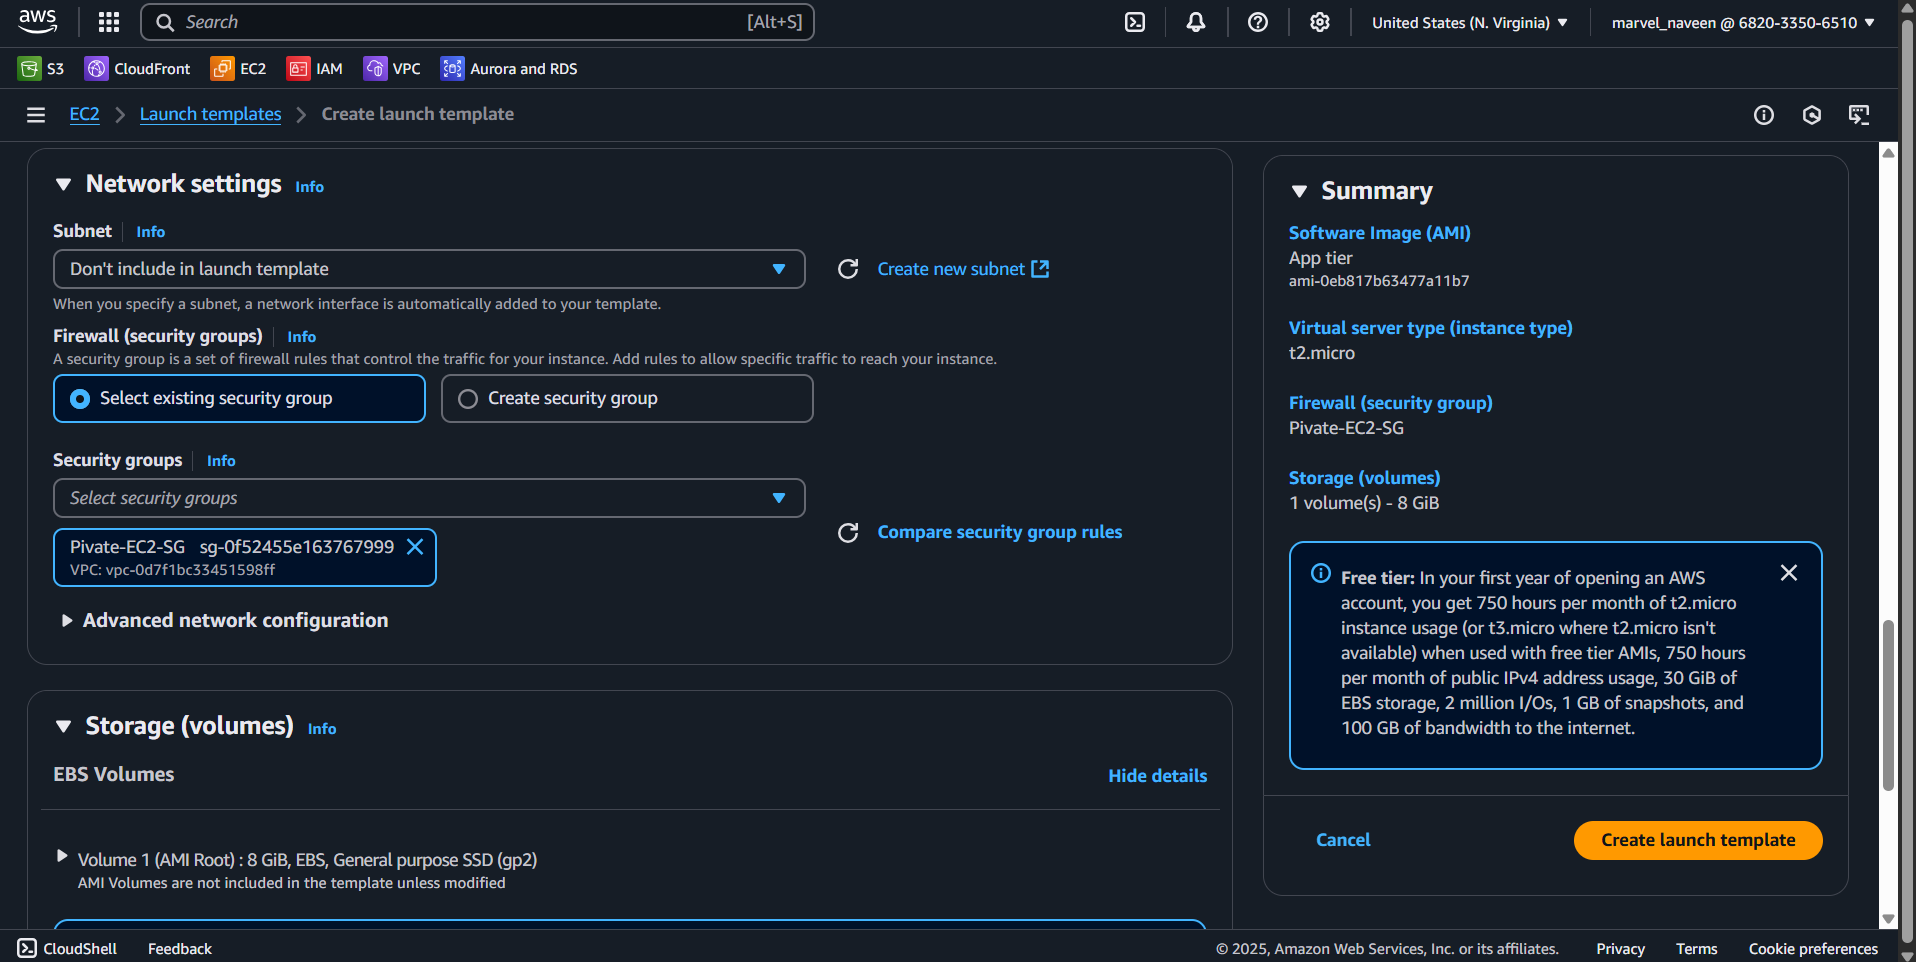Open Firewall (security groups) Info link
This screenshot has height=962, width=1916.
click(x=301, y=337)
